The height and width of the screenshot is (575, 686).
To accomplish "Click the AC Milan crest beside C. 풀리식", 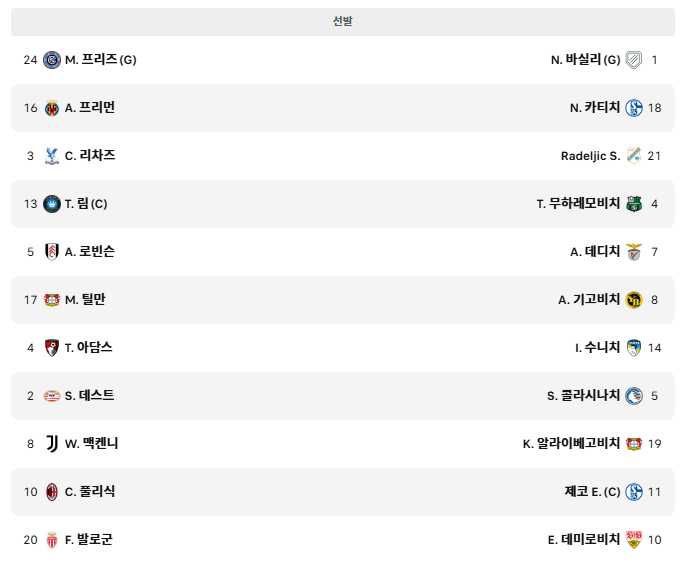I will 52,492.
